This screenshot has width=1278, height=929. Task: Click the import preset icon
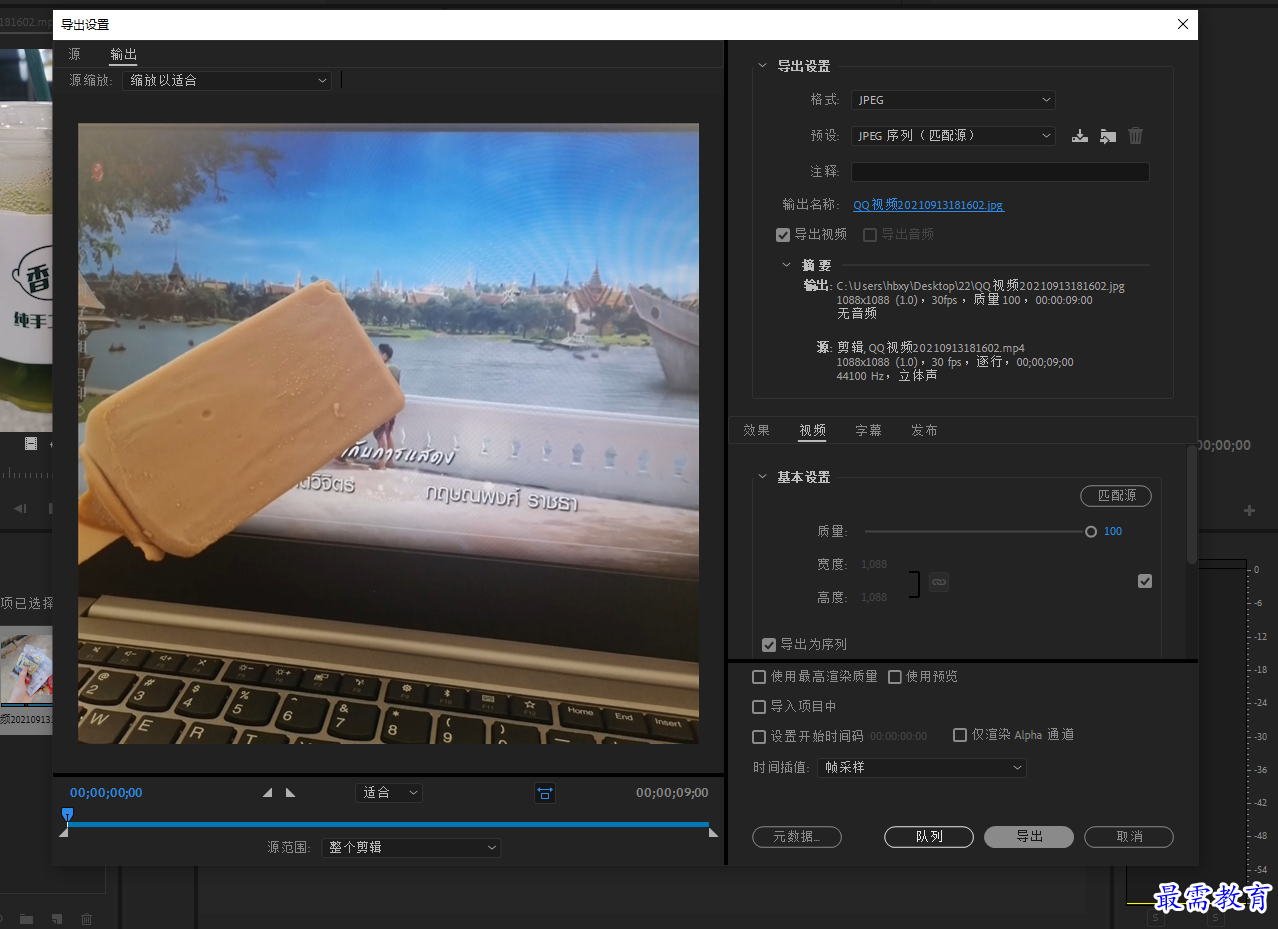pyautogui.click(x=1107, y=136)
